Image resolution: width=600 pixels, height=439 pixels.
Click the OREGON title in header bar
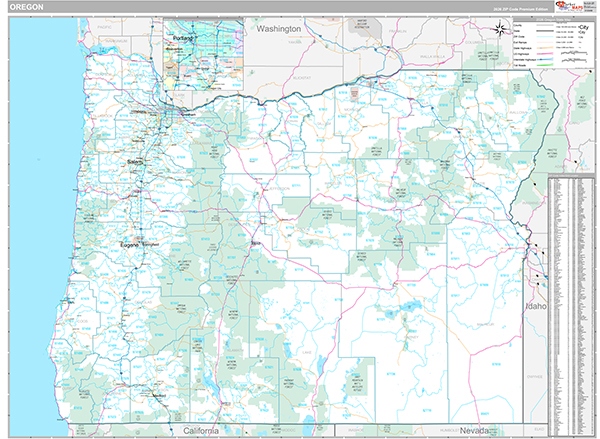tap(26, 7)
